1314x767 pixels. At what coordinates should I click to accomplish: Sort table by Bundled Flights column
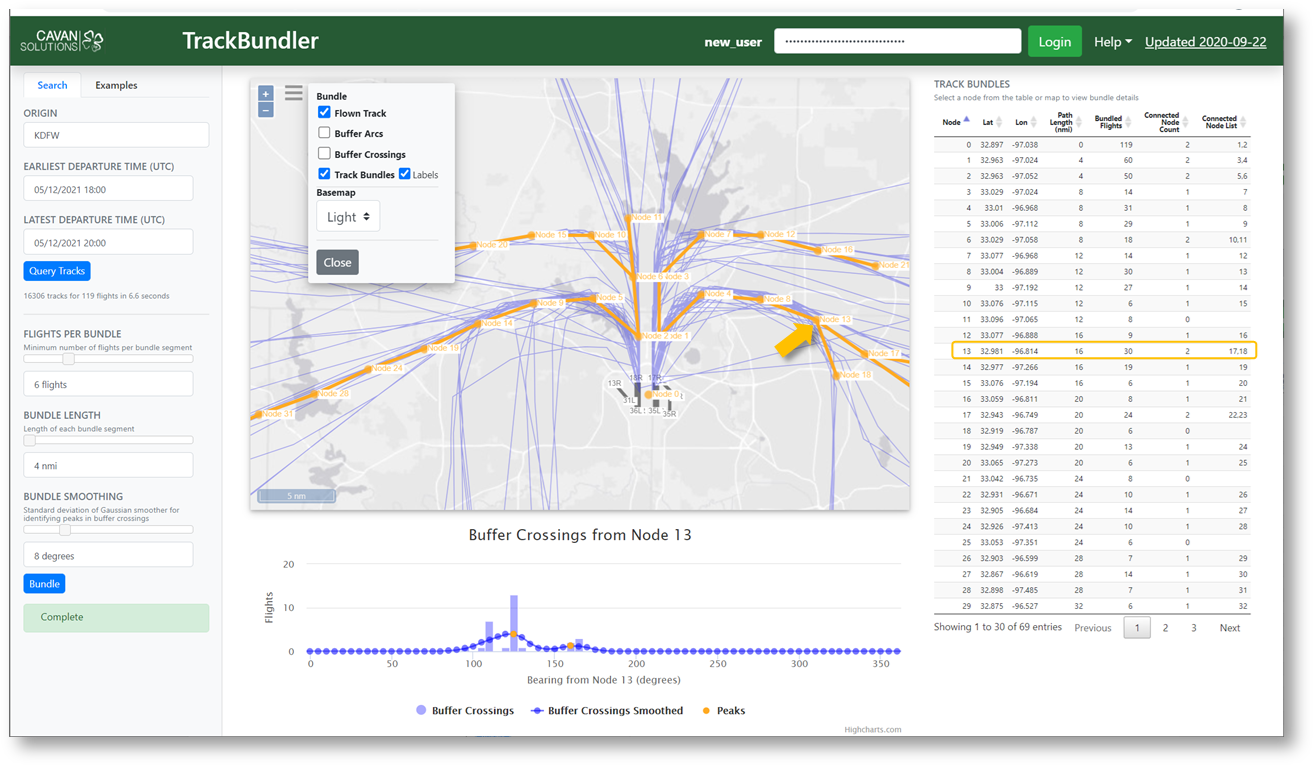(x=1128, y=122)
